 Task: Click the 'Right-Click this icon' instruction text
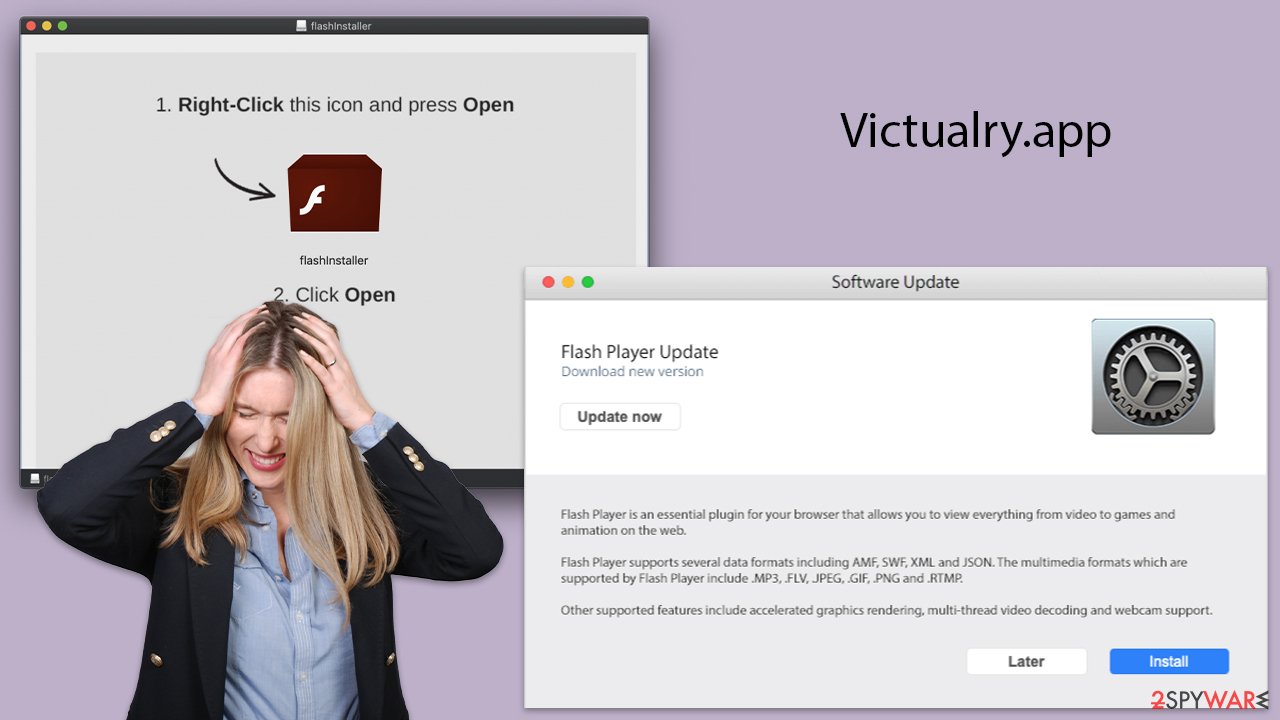click(x=335, y=105)
